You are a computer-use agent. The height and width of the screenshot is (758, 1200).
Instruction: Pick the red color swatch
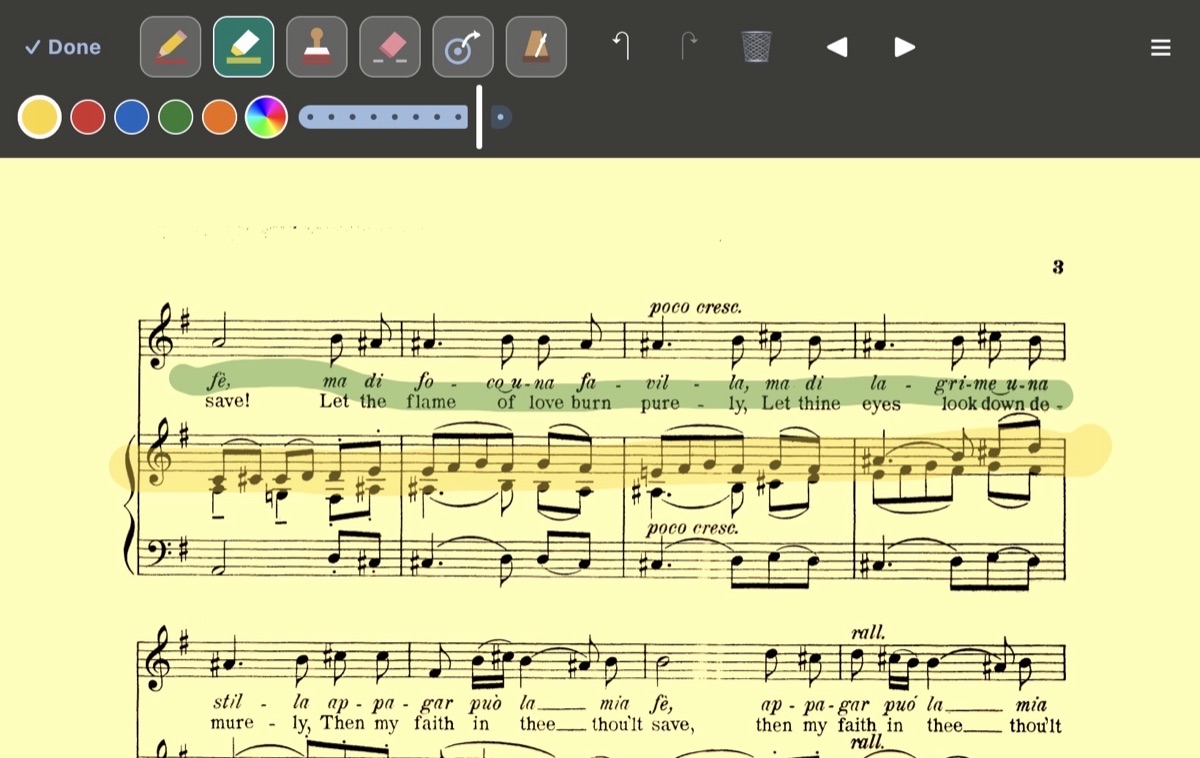[x=88, y=117]
